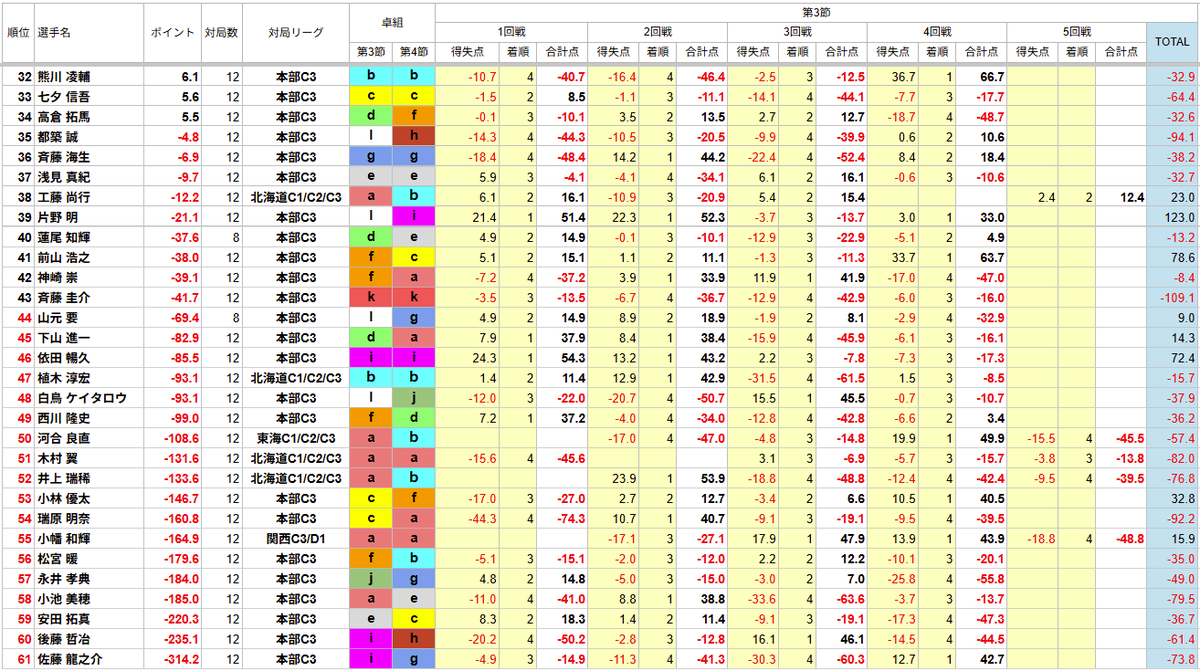Select player name 佐藤 龍之介
1200x671 pixels.
pyautogui.click(x=71, y=659)
